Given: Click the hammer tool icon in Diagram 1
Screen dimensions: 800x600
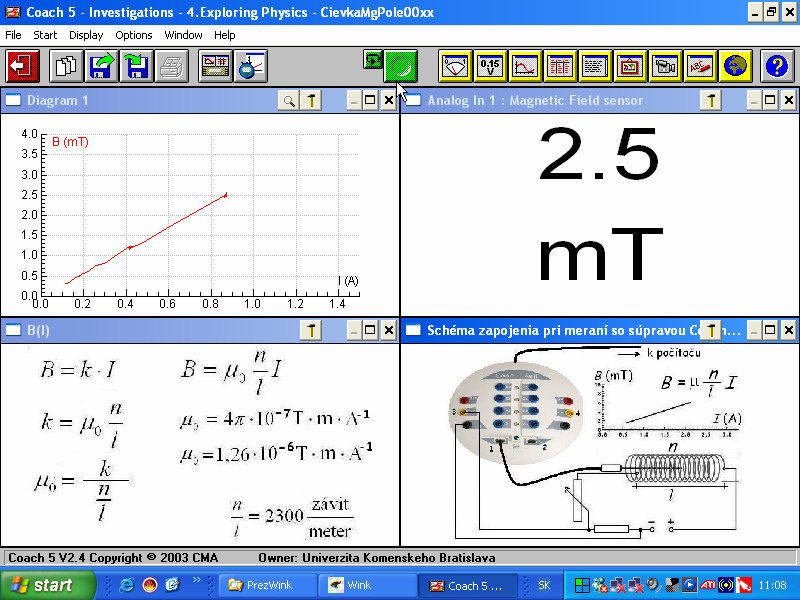Looking at the screenshot, I should [311, 101].
